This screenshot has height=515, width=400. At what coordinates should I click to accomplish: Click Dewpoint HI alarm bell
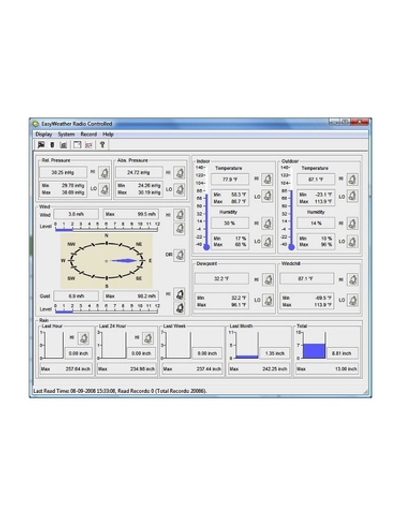268,280
